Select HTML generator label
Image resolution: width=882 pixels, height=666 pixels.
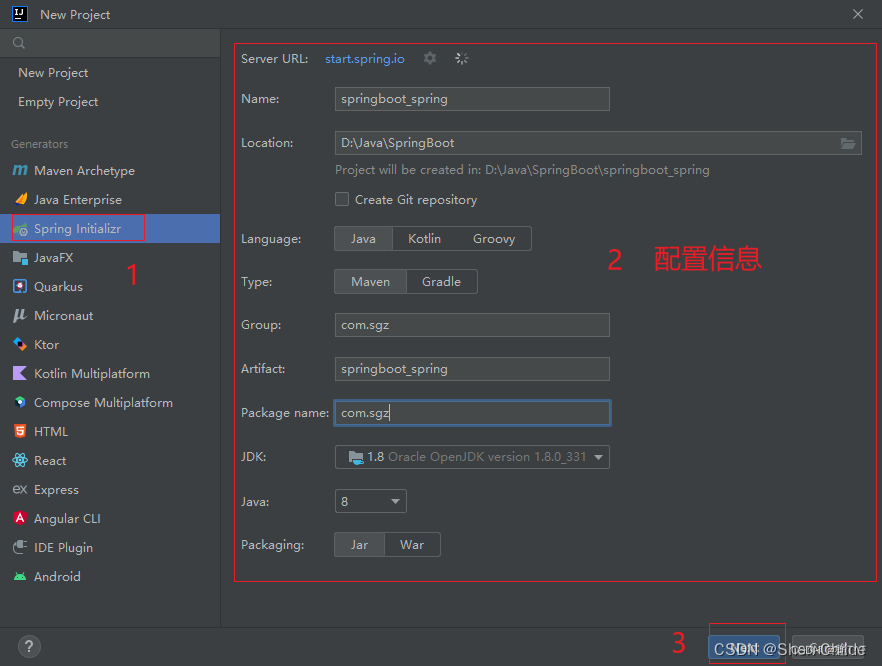coord(51,431)
